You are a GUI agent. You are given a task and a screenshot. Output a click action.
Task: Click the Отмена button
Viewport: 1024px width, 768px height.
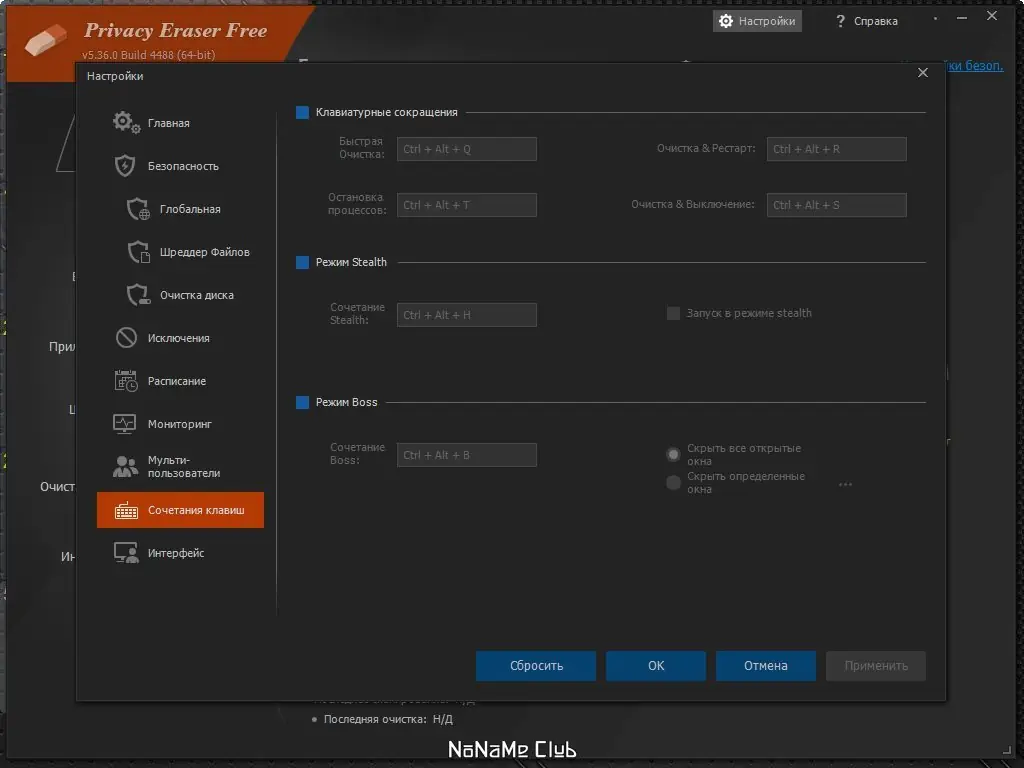[x=765, y=666]
